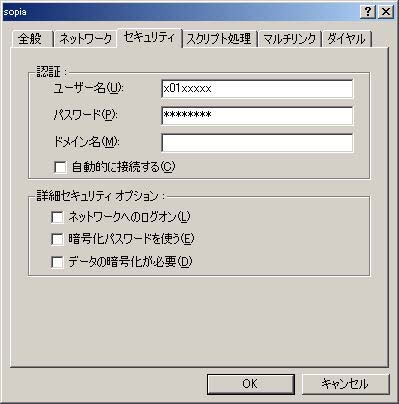399x404 pixels.
Task: Toggle 暗号化パスワードを使う checkbox
Action: coord(57,239)
